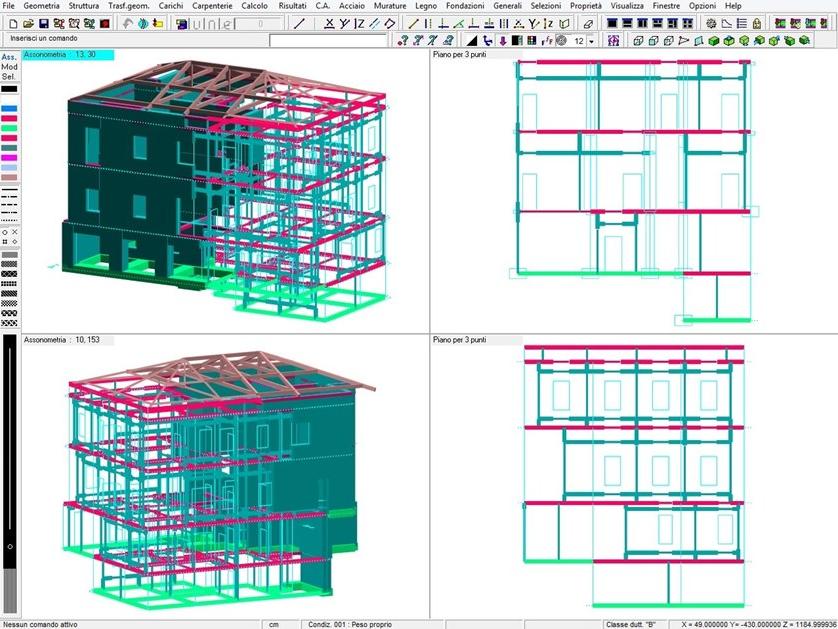Click the undo arrow icon
Screen dimensions: 838x629
tap(129, 24)
